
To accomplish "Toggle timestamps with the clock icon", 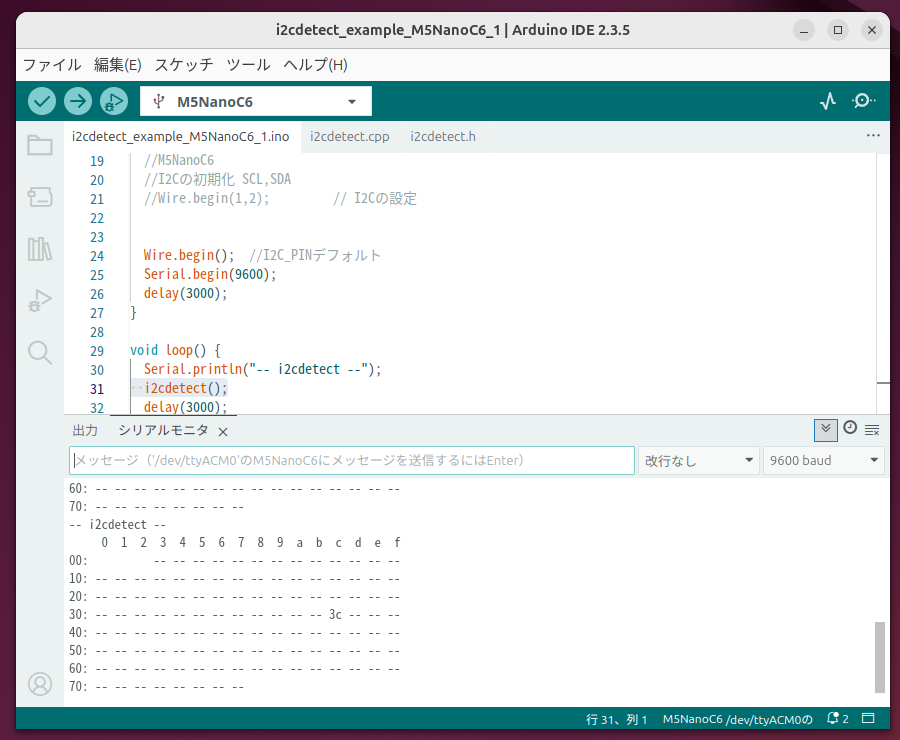I will tap(850, 428).
